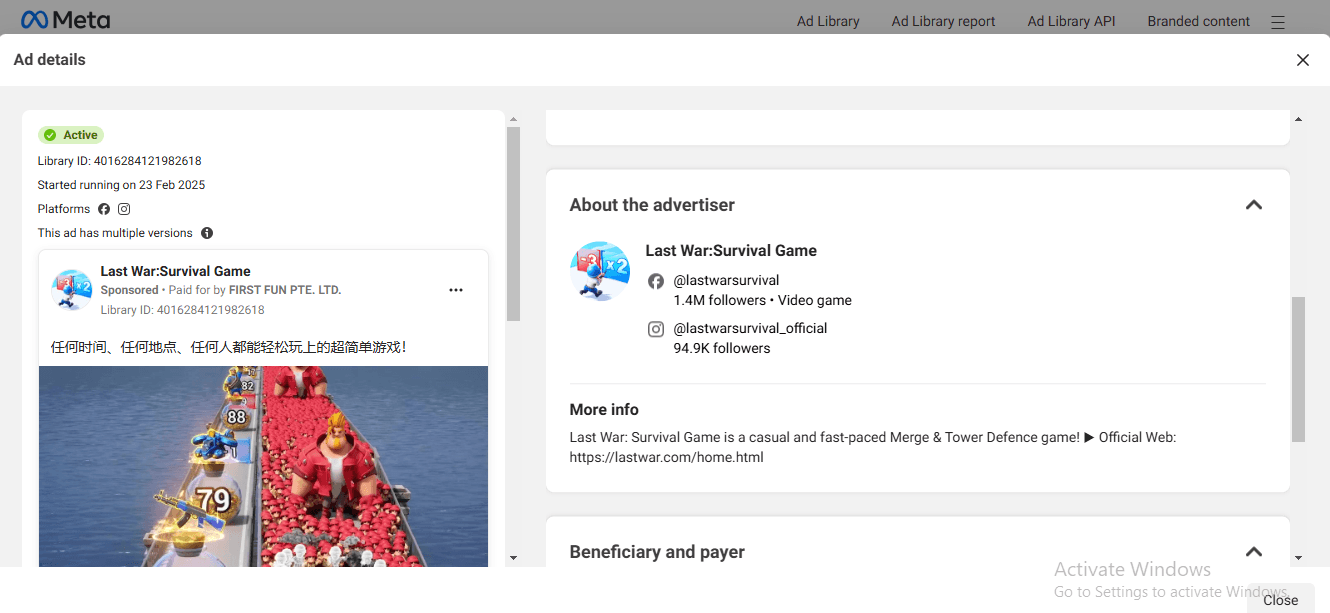Go to Ad Library API page

point(1071,21)
